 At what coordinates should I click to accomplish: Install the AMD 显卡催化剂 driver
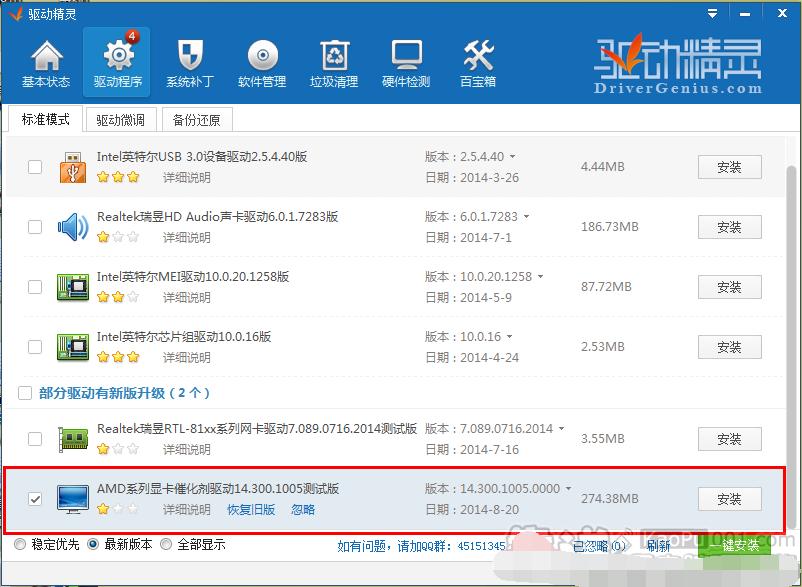(729, 499)
